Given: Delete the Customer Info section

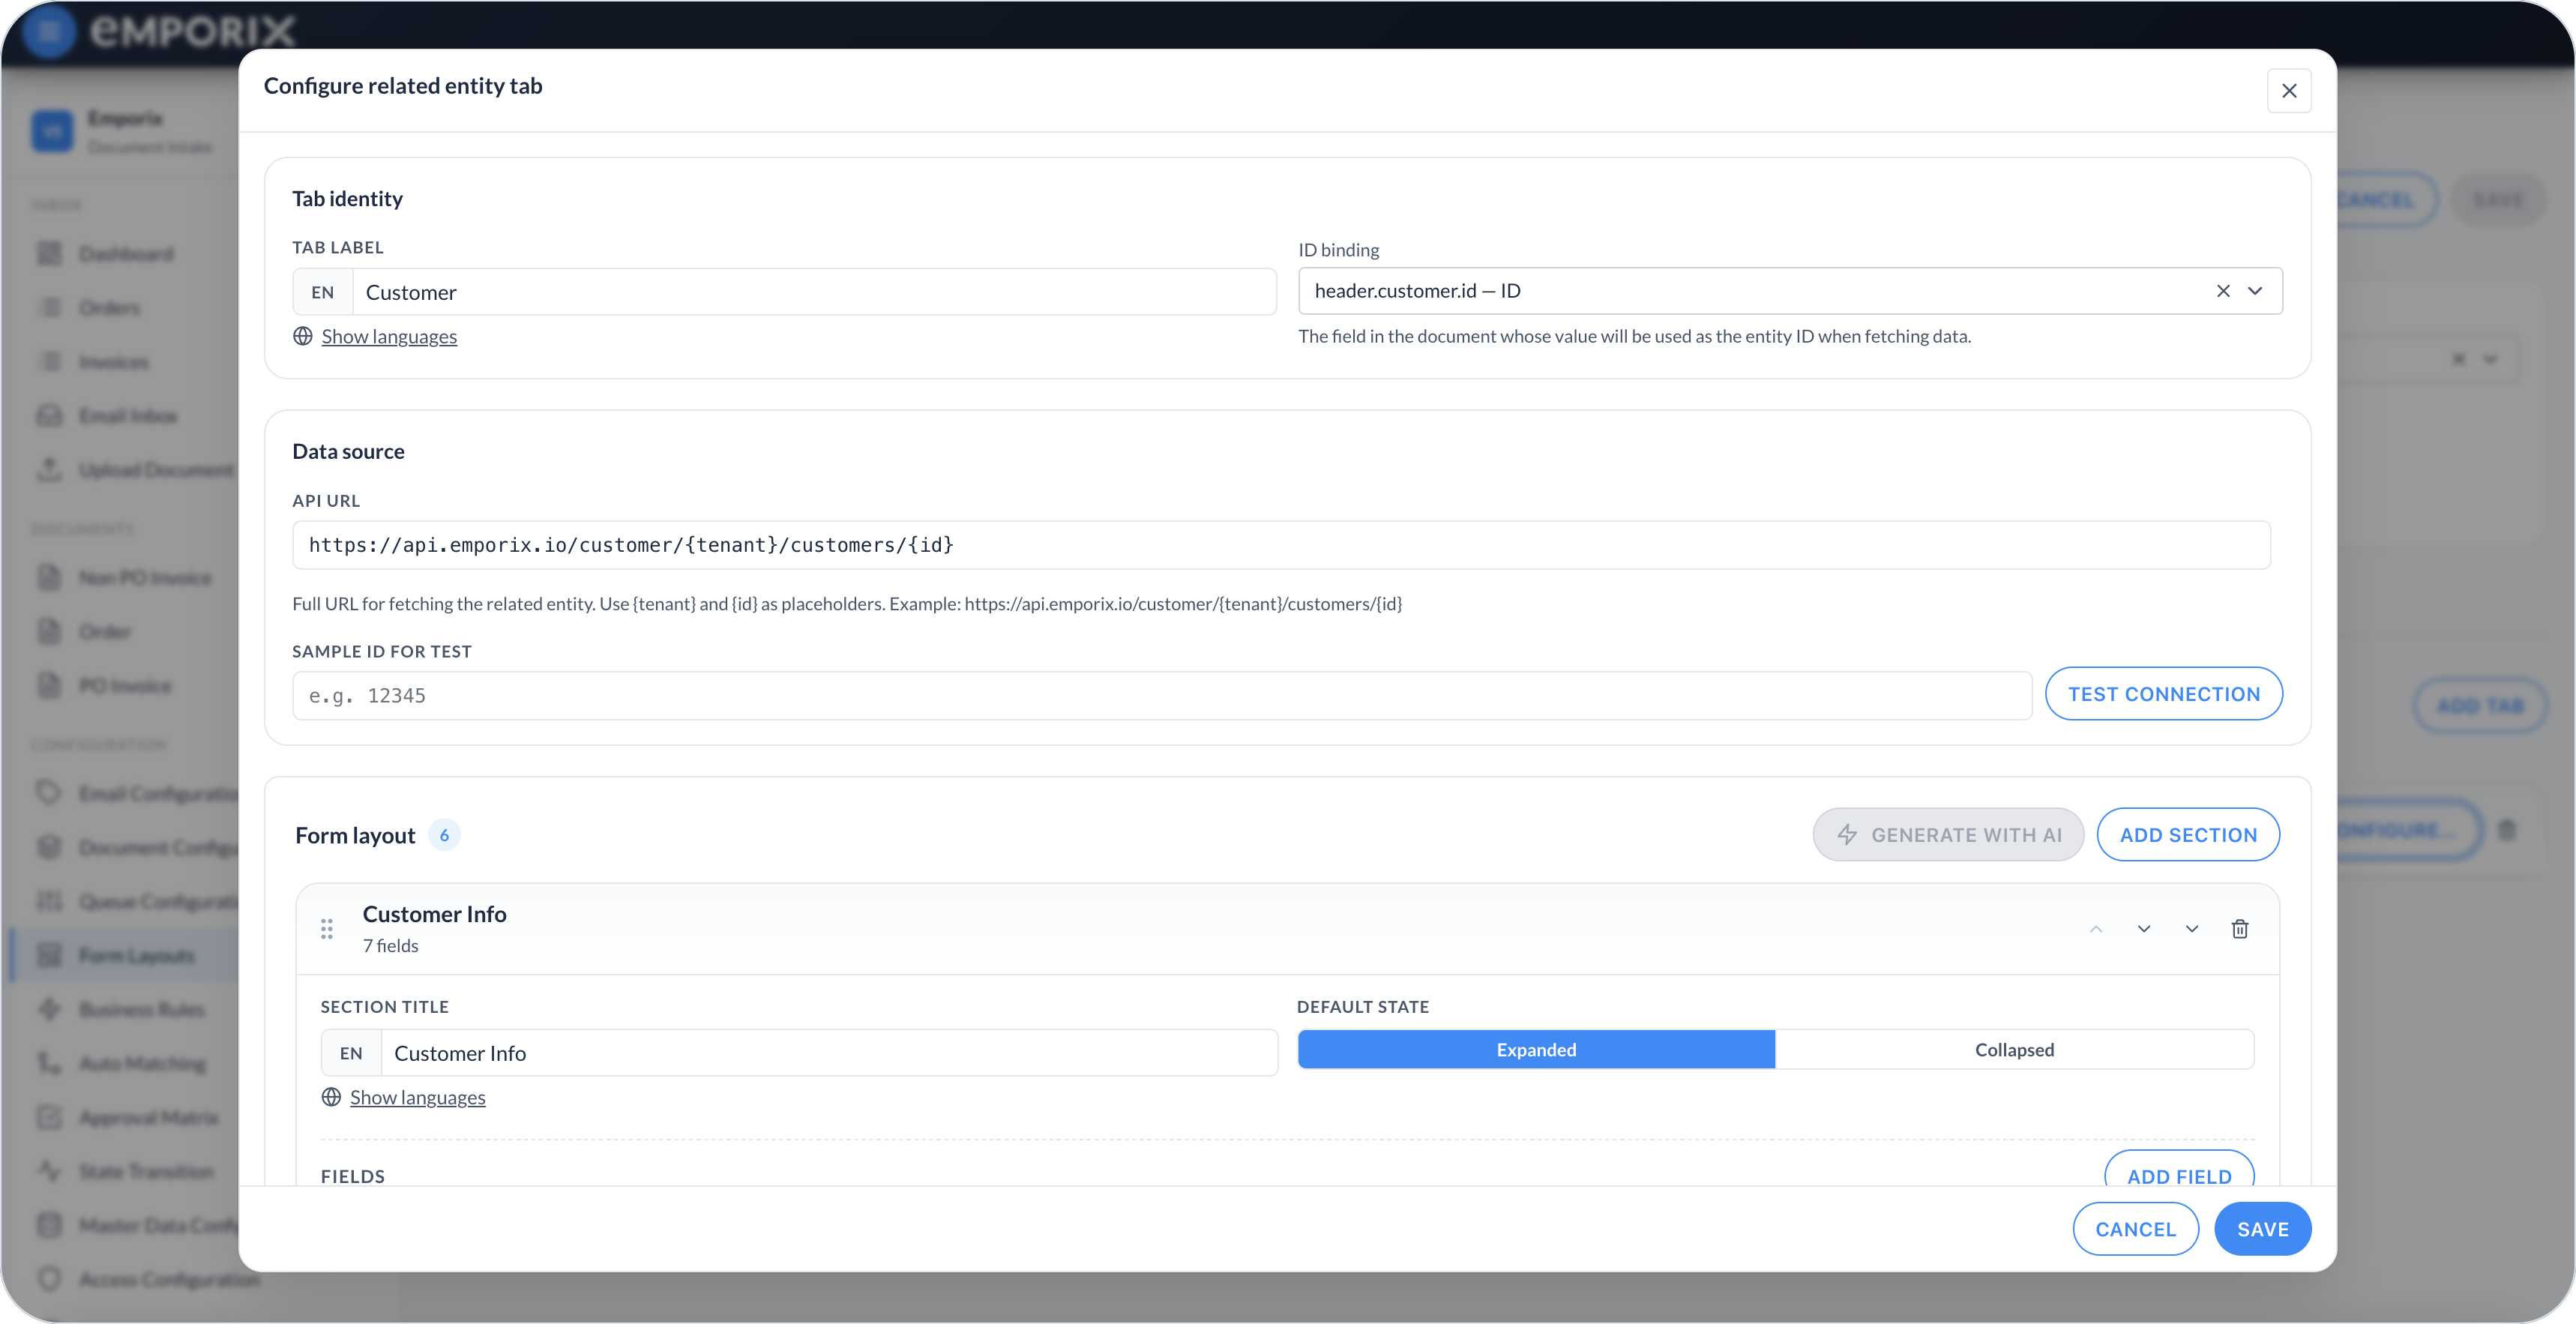Looking at the screenshot, I should 2240,929.
